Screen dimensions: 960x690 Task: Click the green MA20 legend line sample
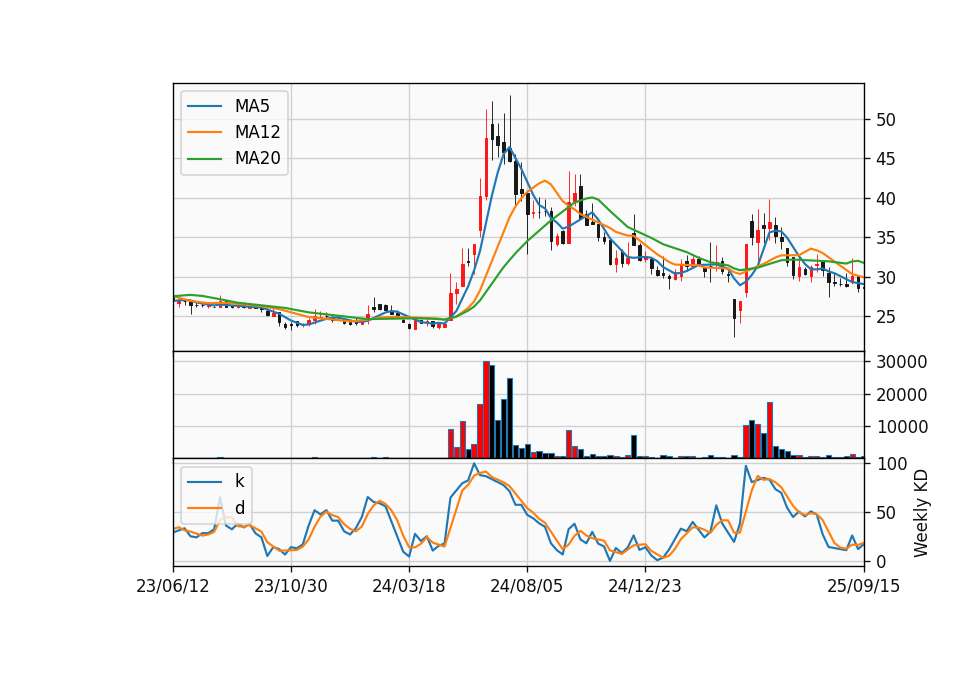tap(204, 159)
